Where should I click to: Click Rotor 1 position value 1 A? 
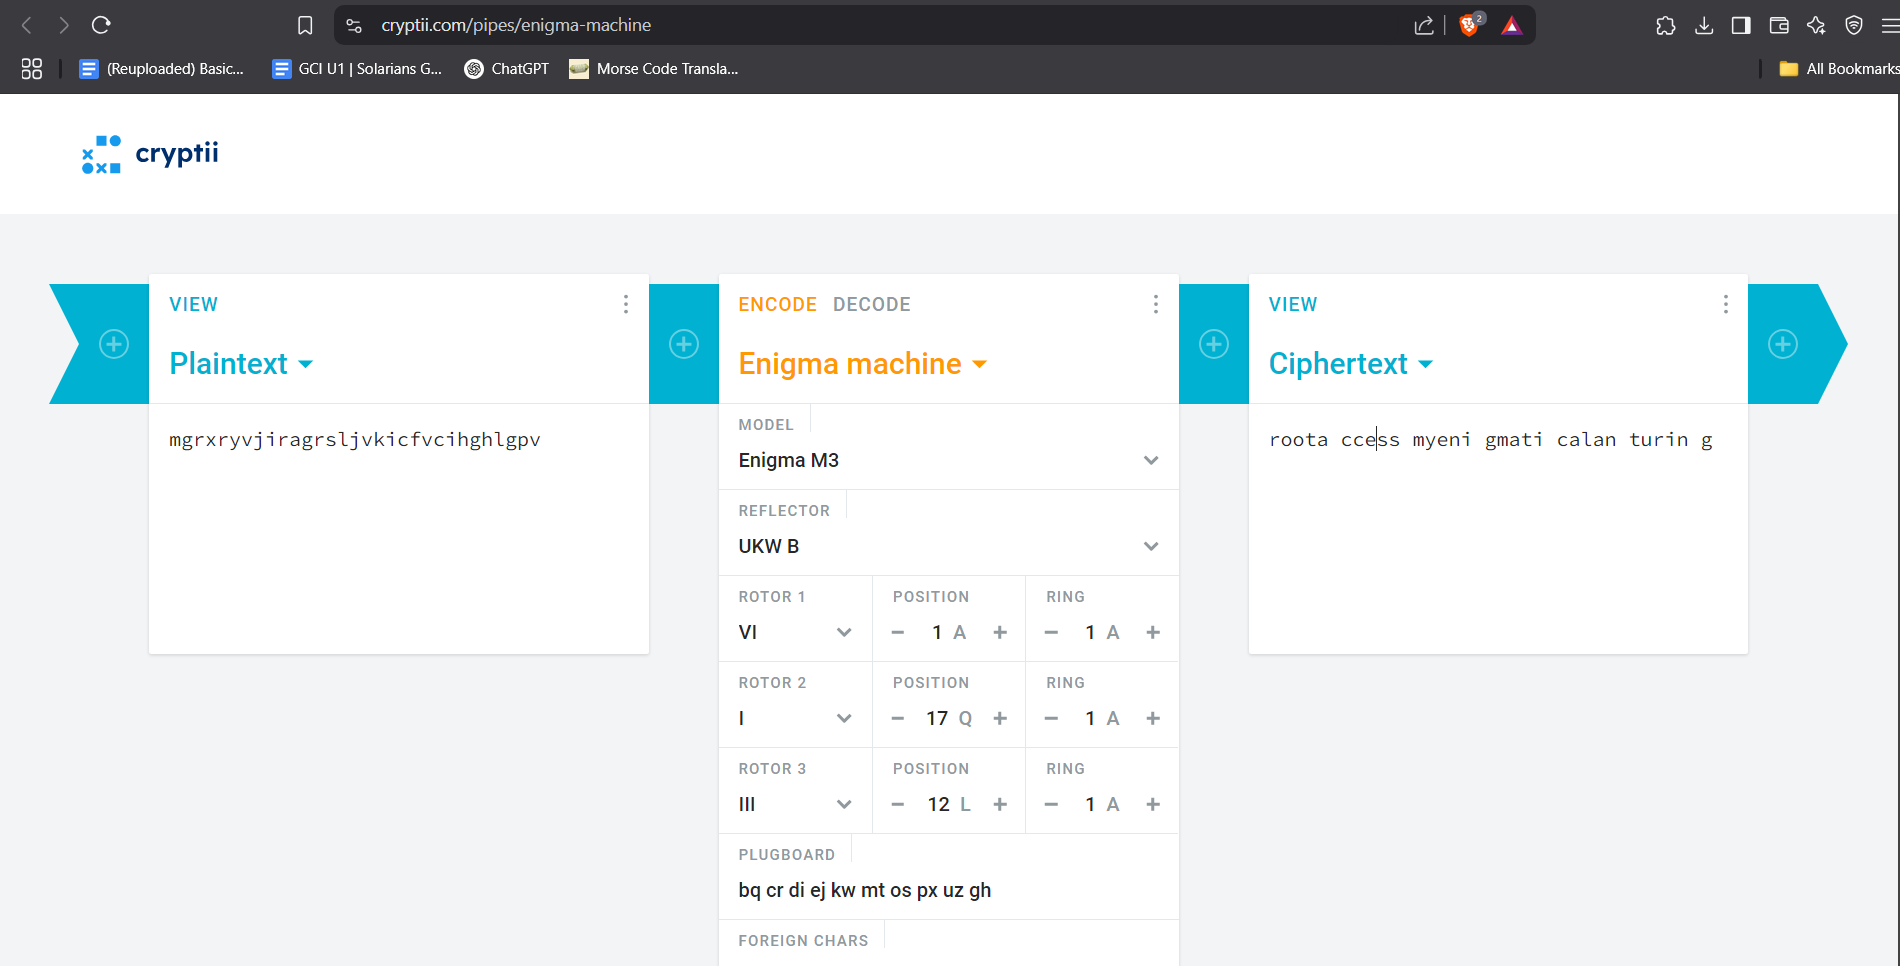pyautogui.click(x=949, y=632)
